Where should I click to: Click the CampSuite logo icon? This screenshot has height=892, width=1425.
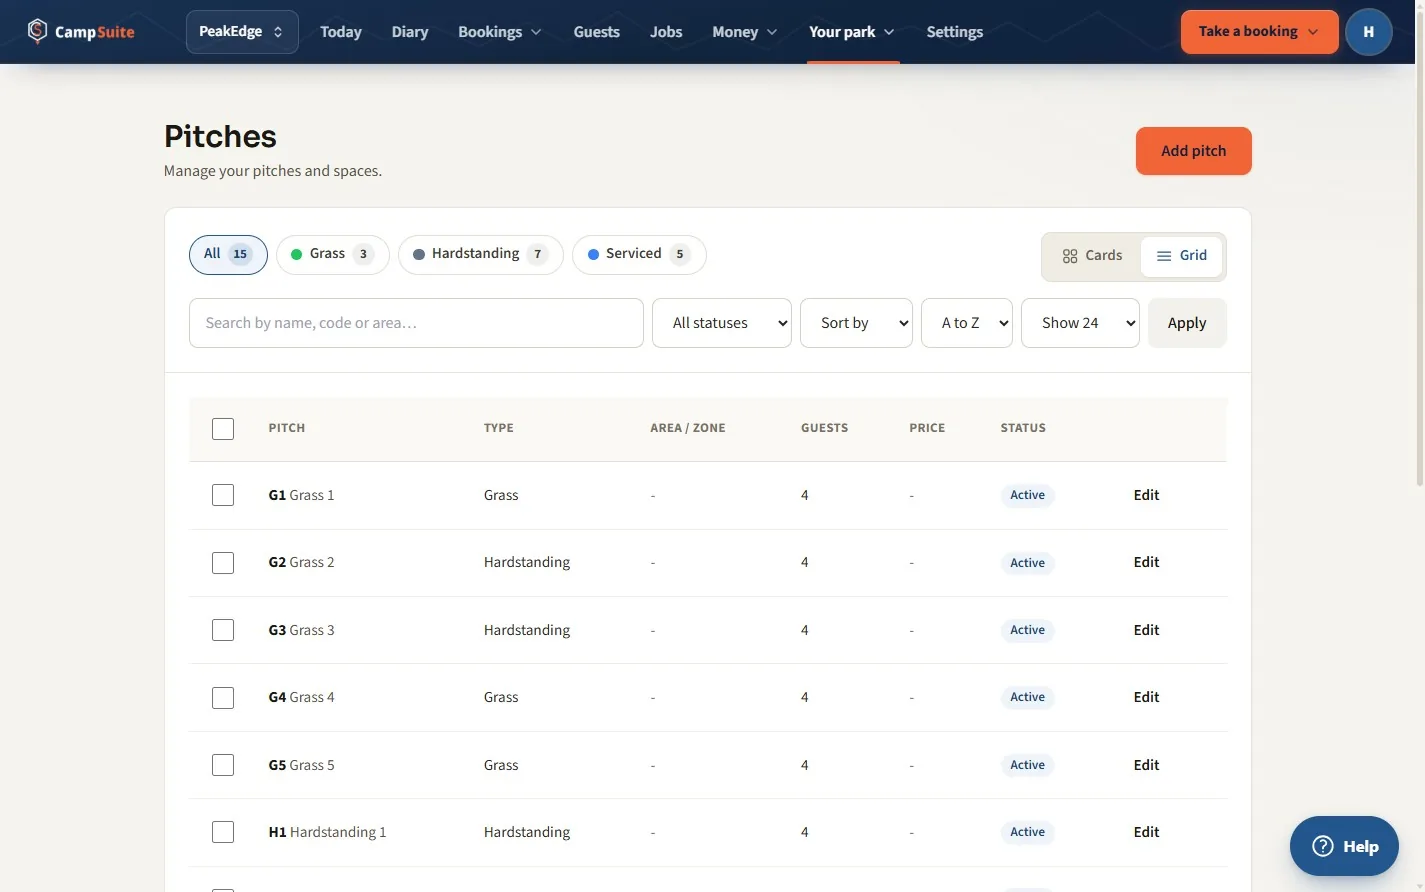(x=37, y=31)
